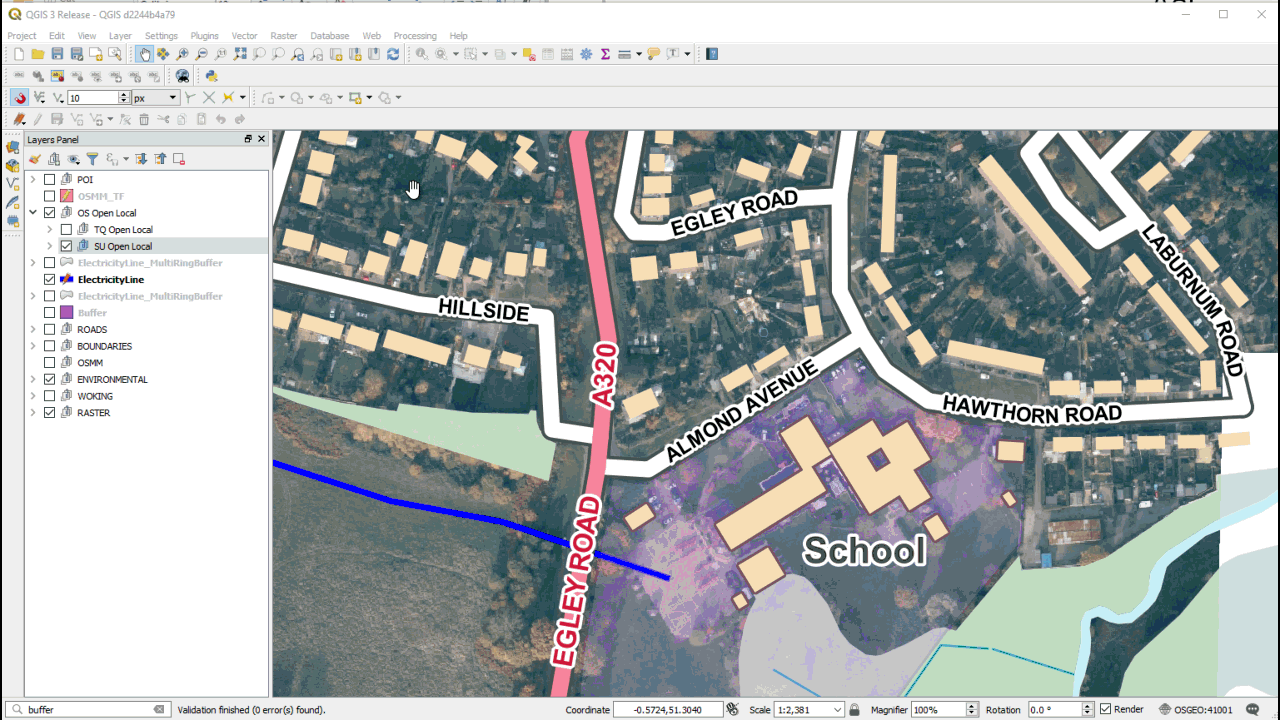Click Remove Layer icon in Layers Panel
The image size is (1280, 720).
point(179,159)
